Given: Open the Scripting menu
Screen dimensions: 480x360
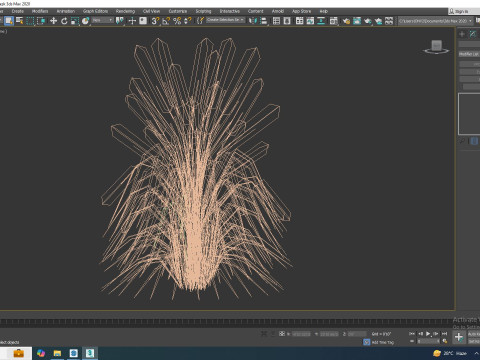Looking at the screenshot, I should pos(203,11).
